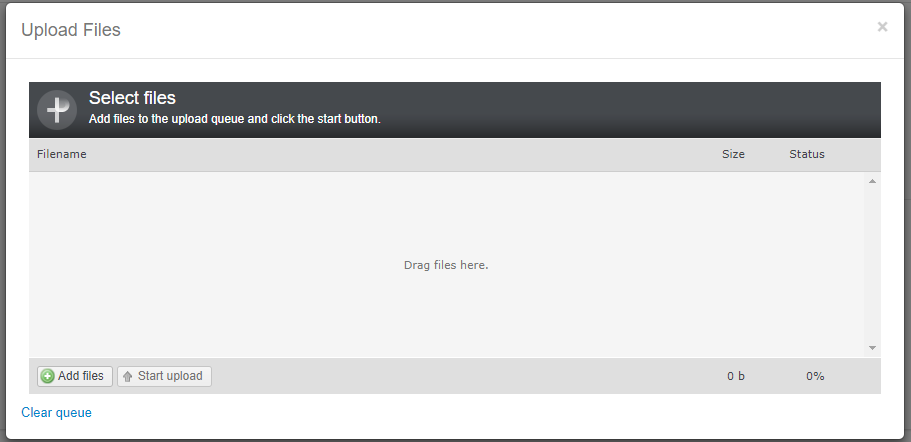Click the 0% upload progress indicator
The width and height of the screenshot is (911, 442).
(815, 376)
